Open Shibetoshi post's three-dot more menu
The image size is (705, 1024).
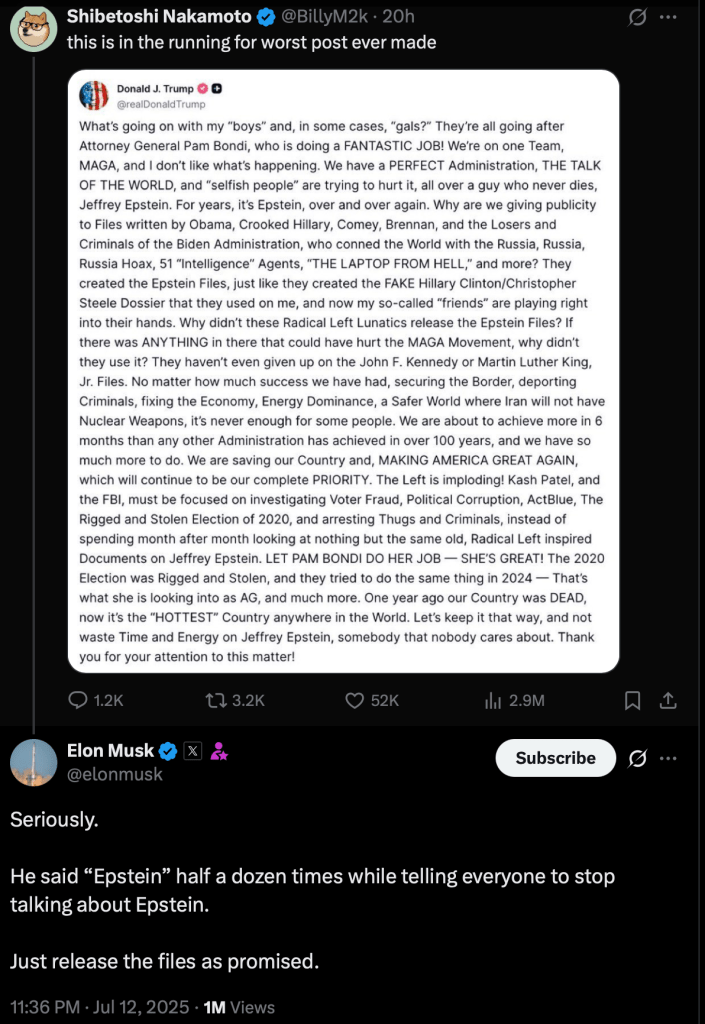coord(669,18)
